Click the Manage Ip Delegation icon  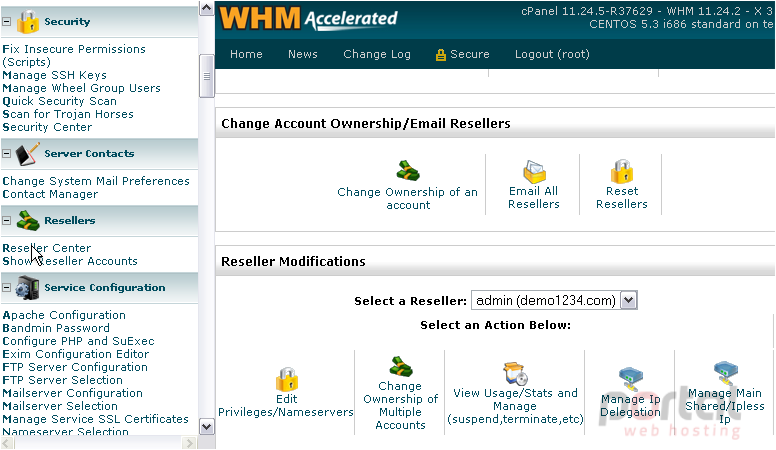click(x=630, y=379)
